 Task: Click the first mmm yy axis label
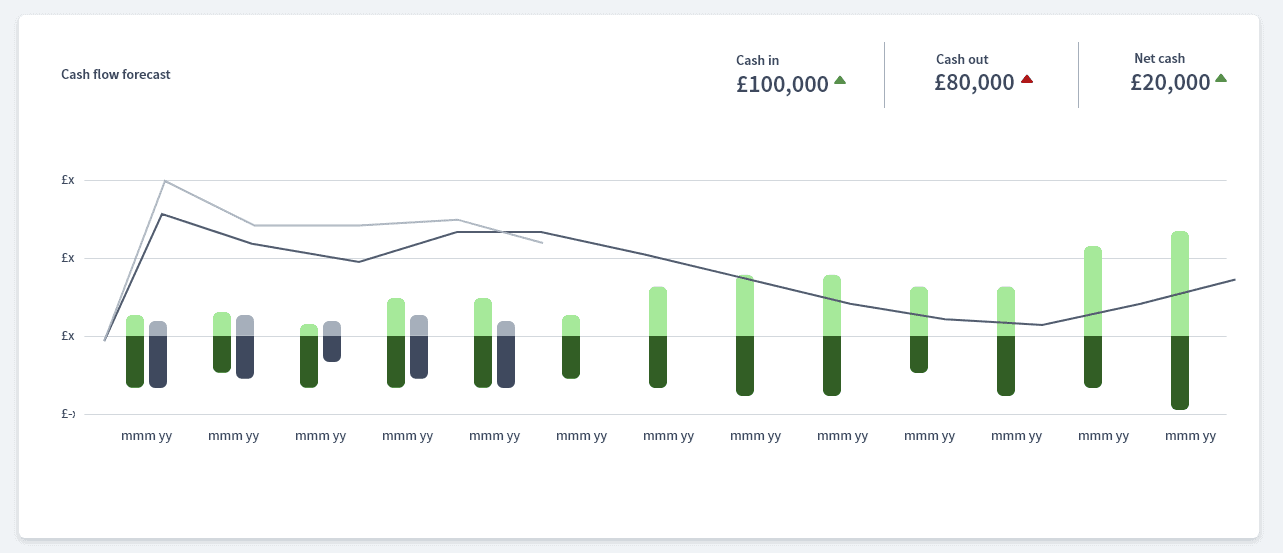(146, 436)
